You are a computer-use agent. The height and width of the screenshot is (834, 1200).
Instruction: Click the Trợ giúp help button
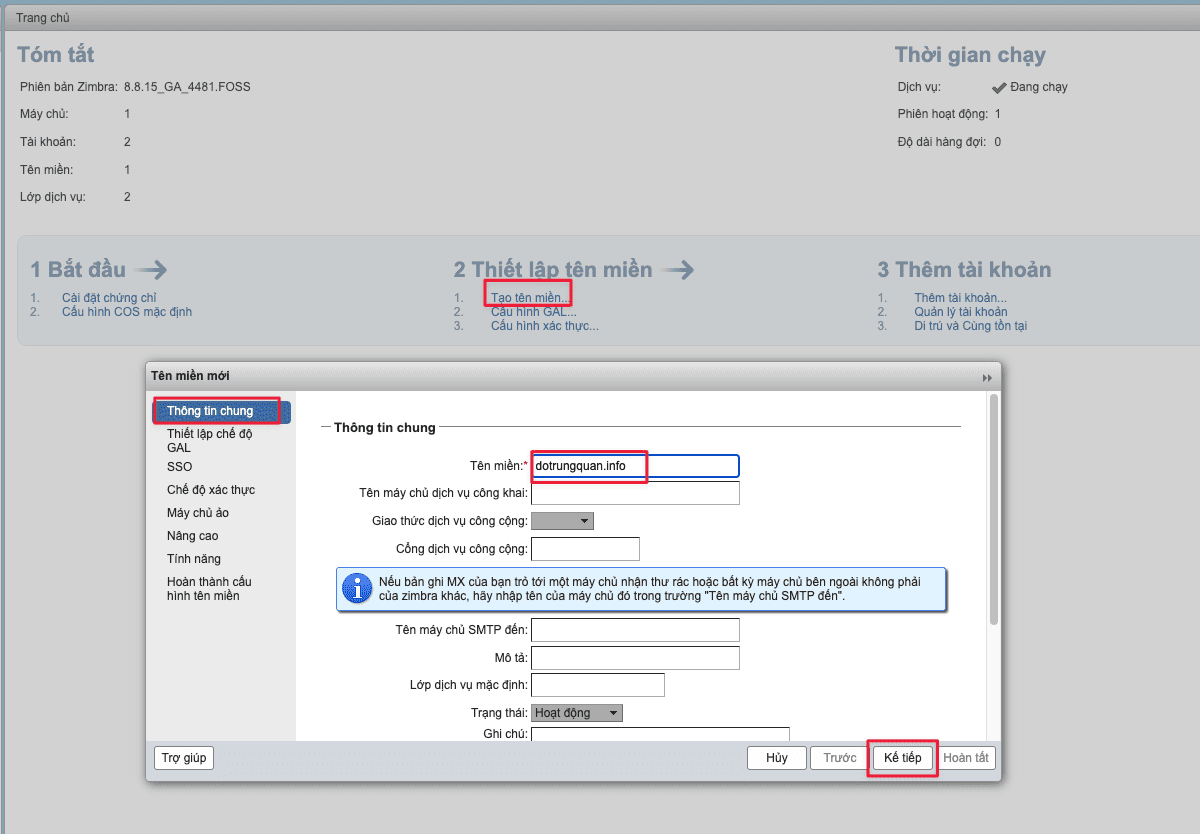coord(184,758)
